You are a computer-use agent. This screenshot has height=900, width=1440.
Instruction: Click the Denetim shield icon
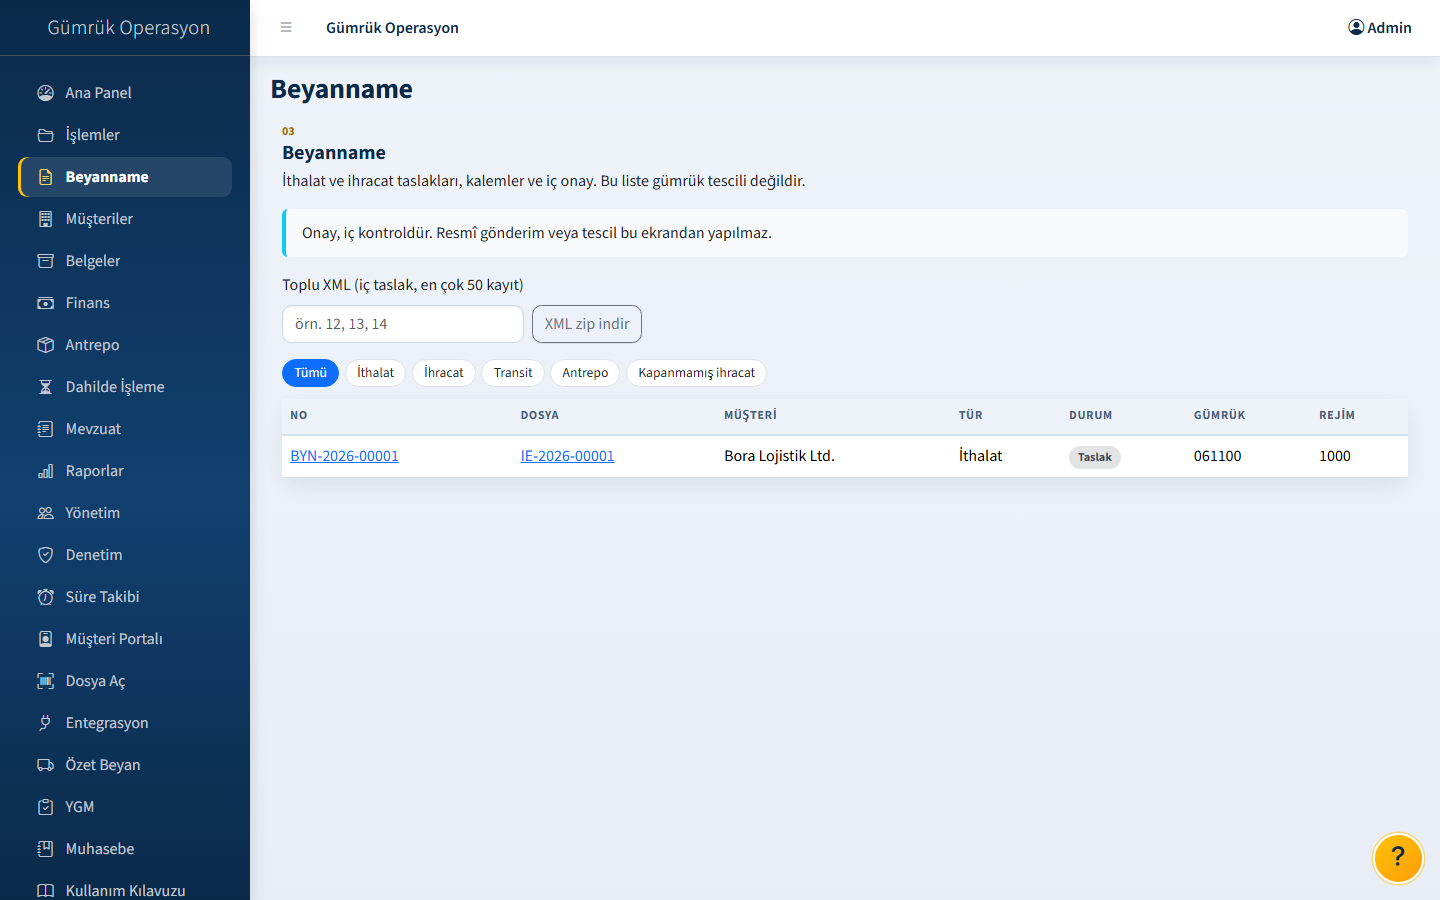tap(45, 555)
